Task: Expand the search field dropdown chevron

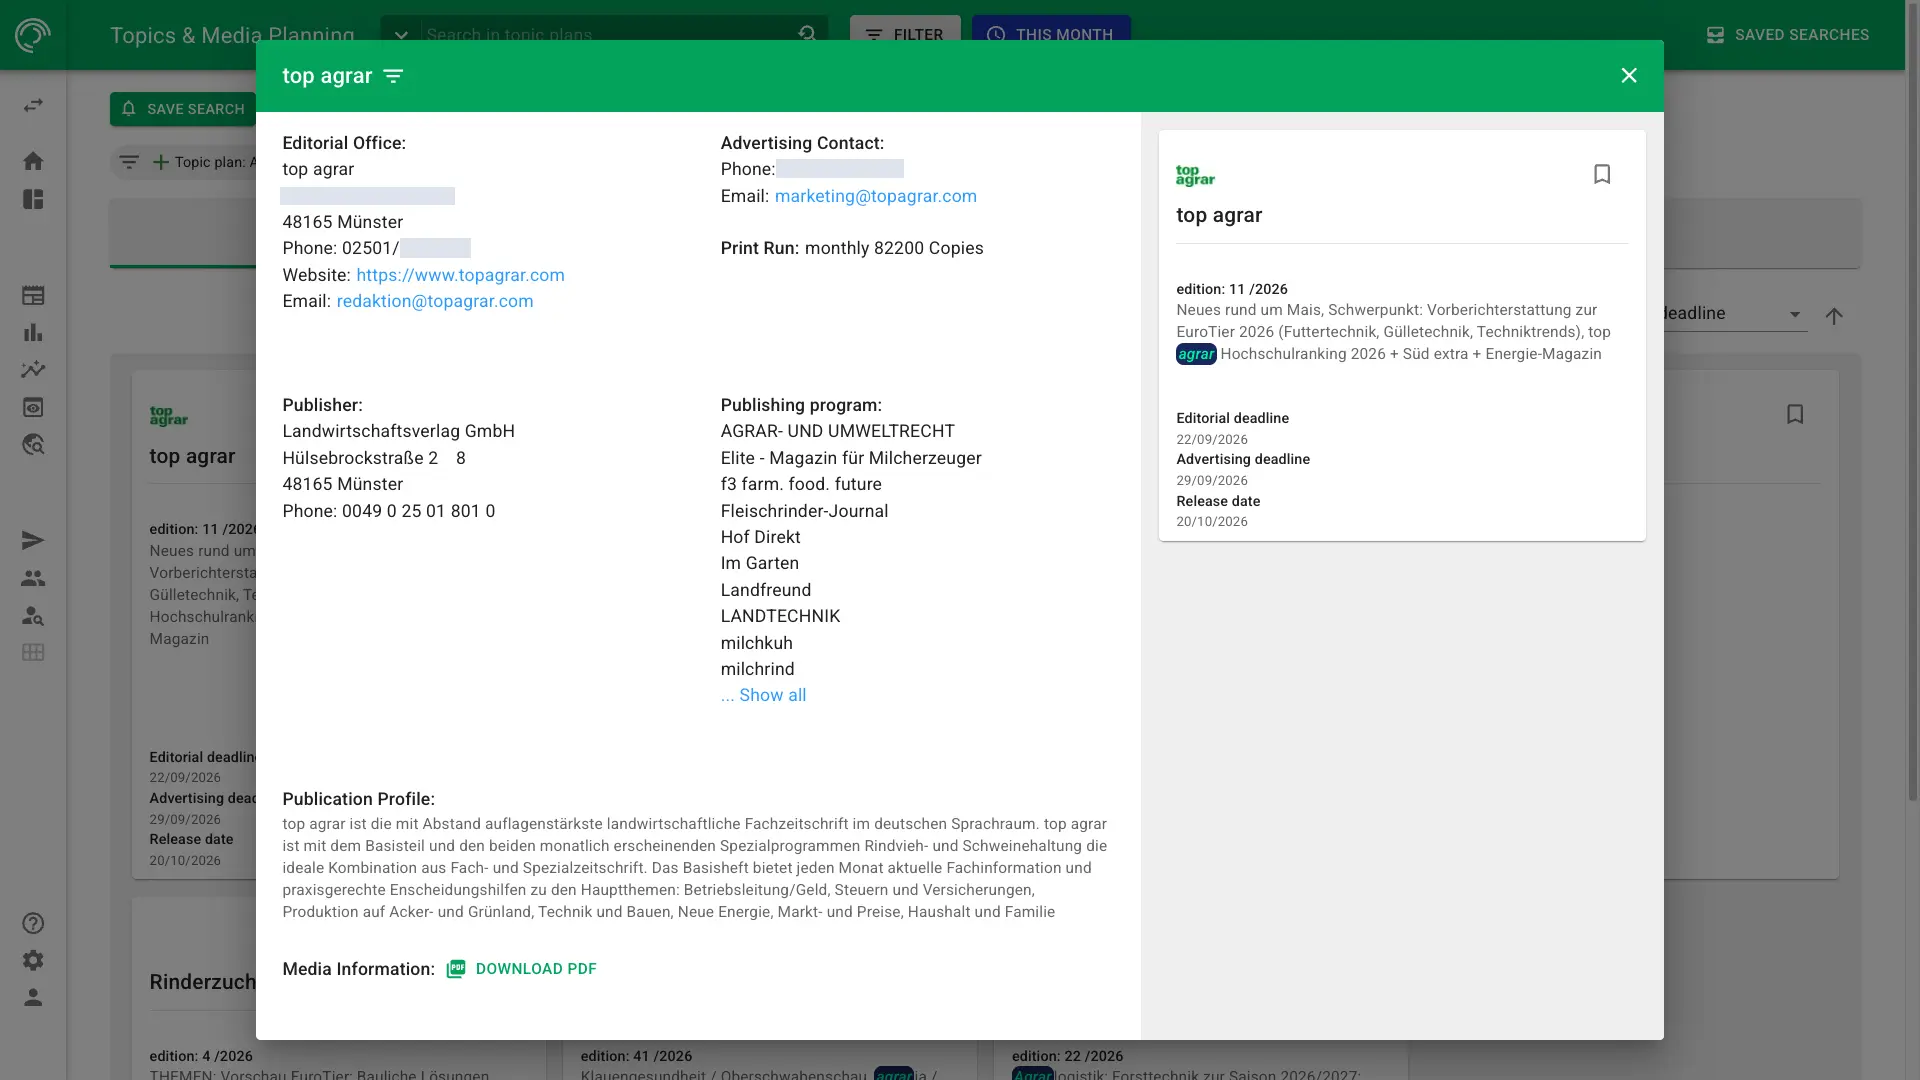Action: [401, 34]
